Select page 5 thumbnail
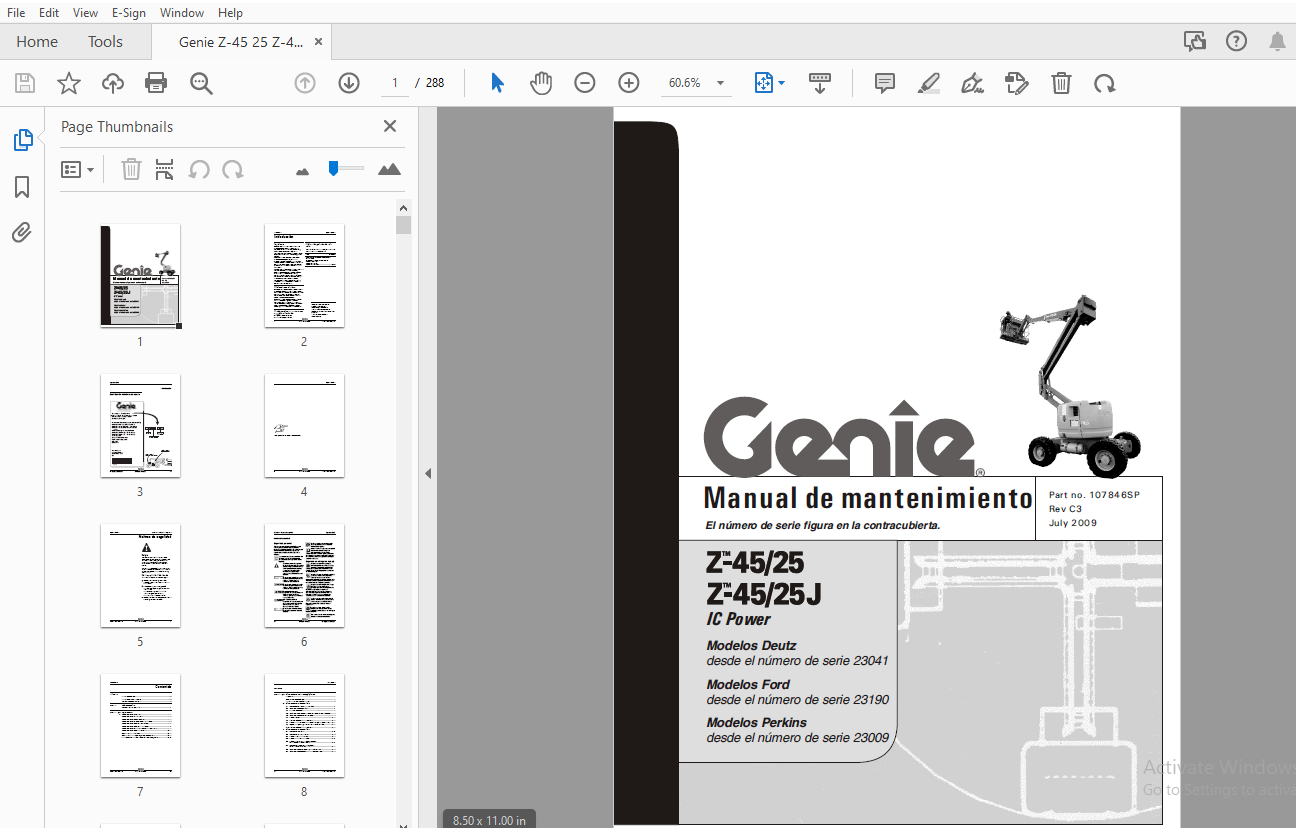Screen dimensions: 1296x828 140,575
